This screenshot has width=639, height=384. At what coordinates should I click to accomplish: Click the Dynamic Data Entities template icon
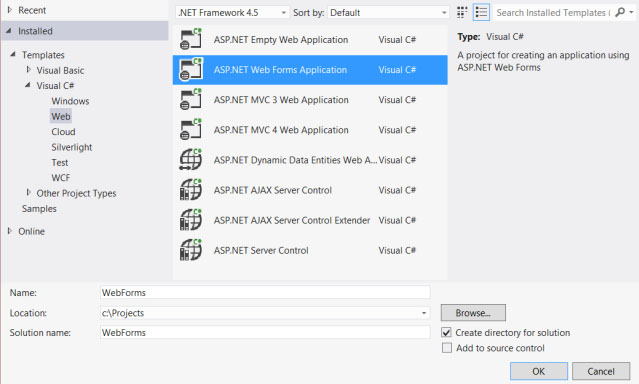pos(191,160)
